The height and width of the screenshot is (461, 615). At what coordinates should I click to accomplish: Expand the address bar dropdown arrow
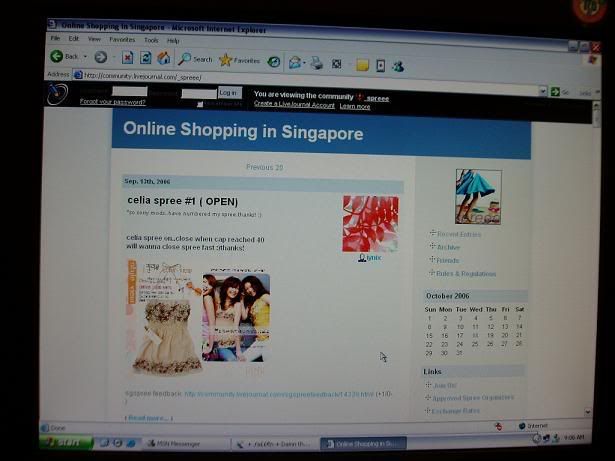543,91
